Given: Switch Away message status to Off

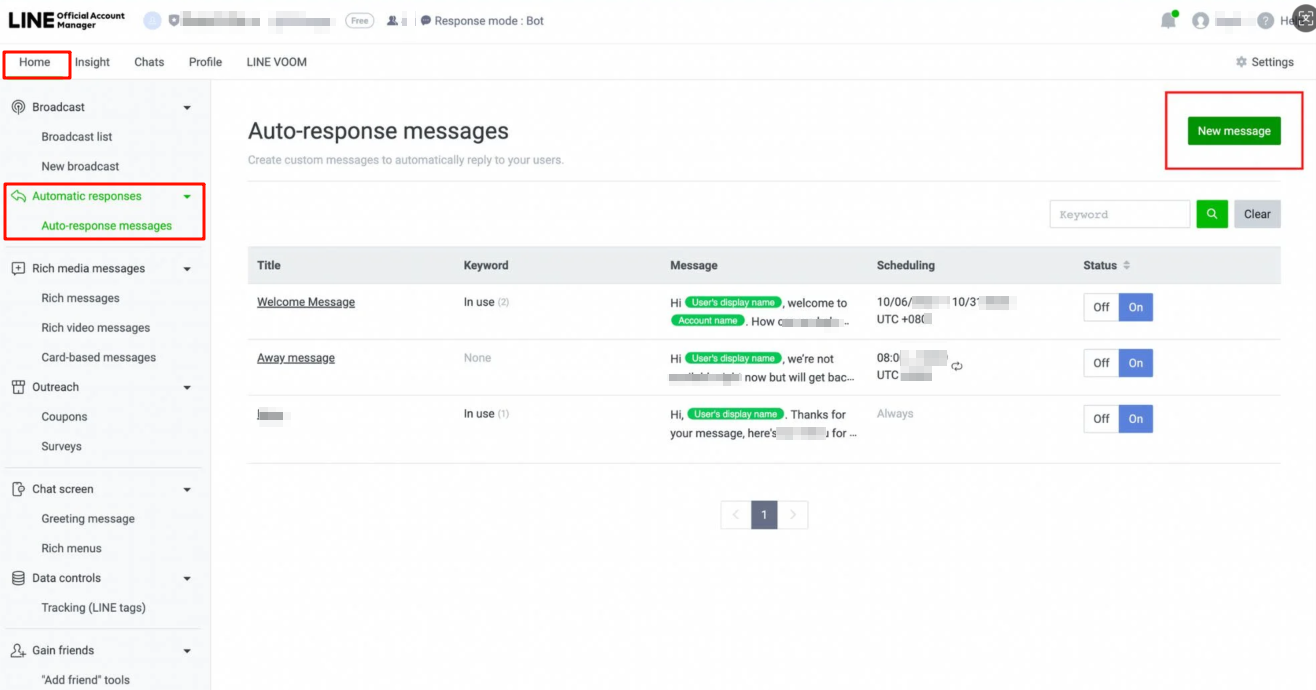Looking at the screenshot, I should [1101, 363].
